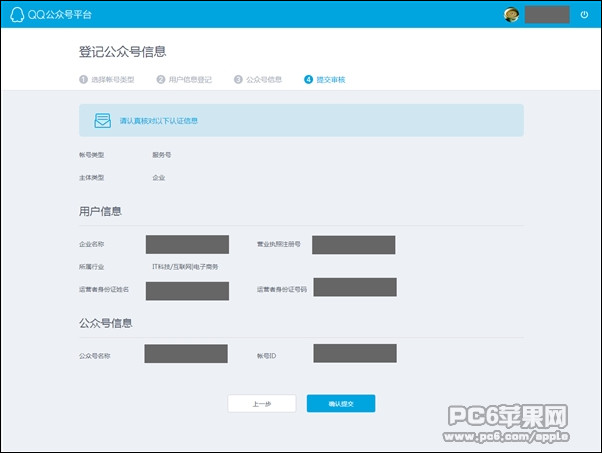Click the 运营者身份证姓名 value box

(x=187, y=290)
